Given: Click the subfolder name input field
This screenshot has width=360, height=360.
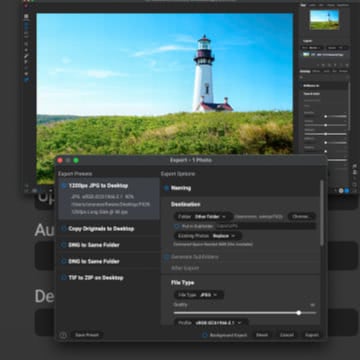Looking at the screenshot, I should [265, 226].
